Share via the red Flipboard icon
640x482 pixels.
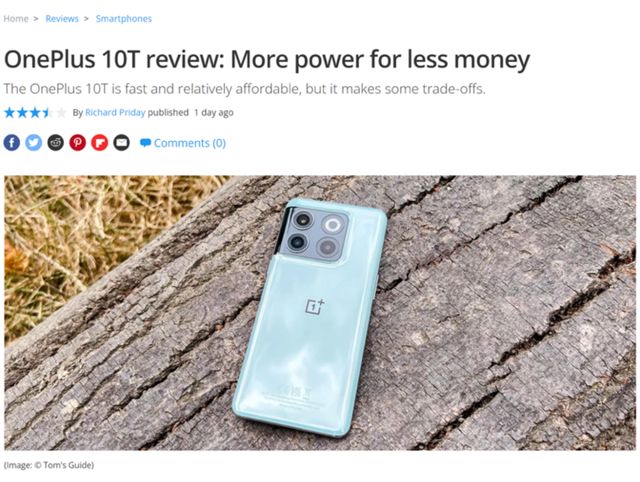click(100, 143)
